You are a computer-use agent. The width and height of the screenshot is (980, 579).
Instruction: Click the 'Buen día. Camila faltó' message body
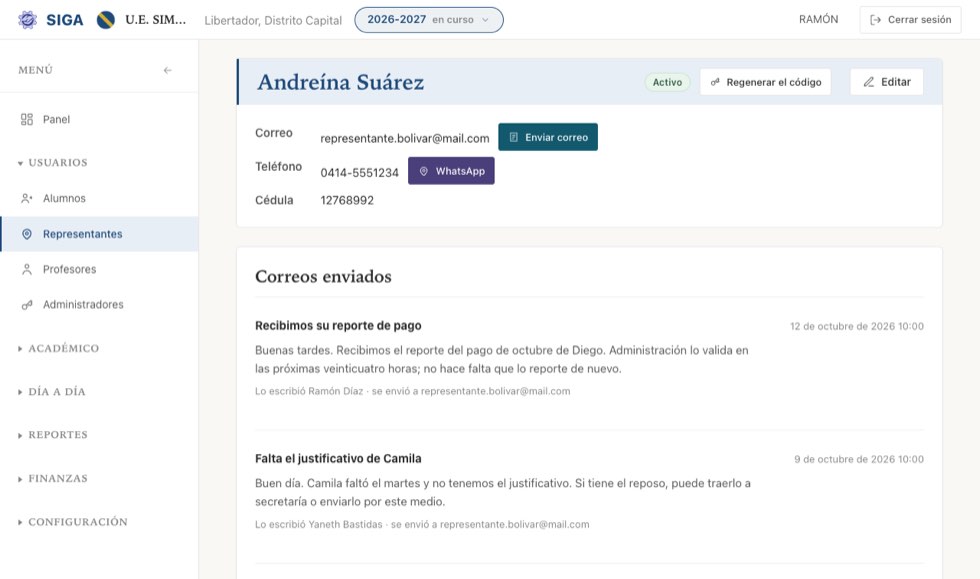[502, 492]
